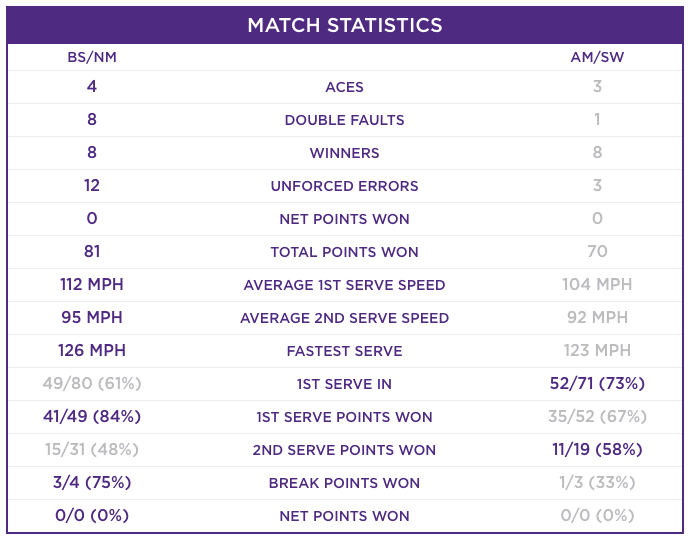Click the 3/4 (75%) break points value
The image size is (692, 541).
click(92, 482)
